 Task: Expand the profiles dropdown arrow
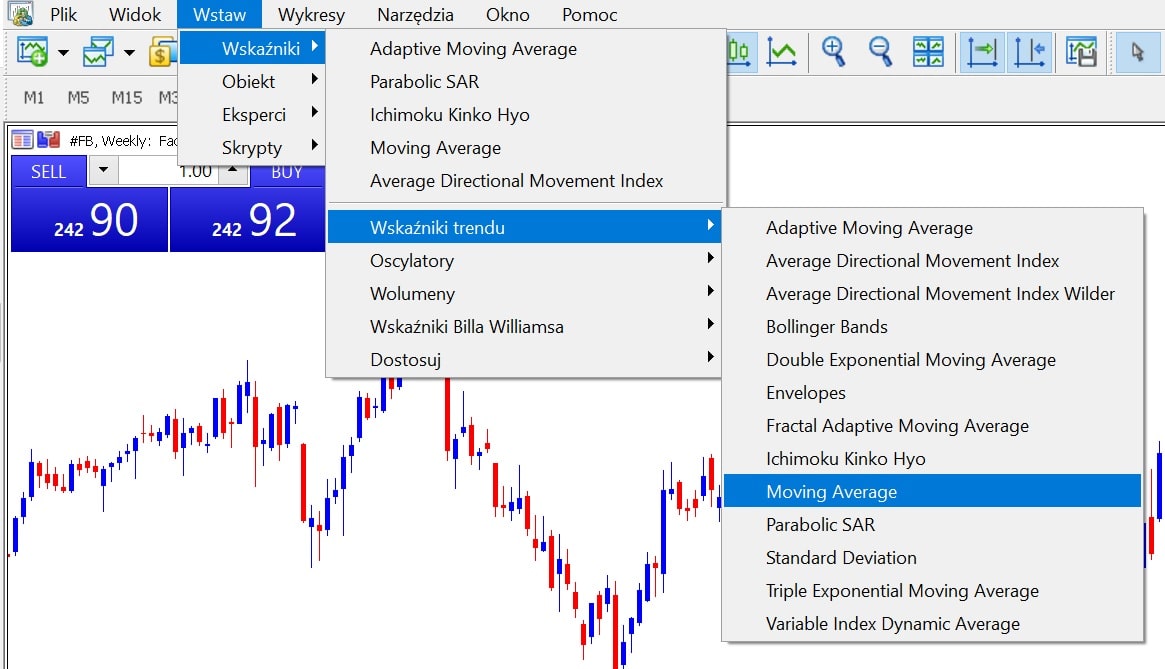[x=129, y=52]
